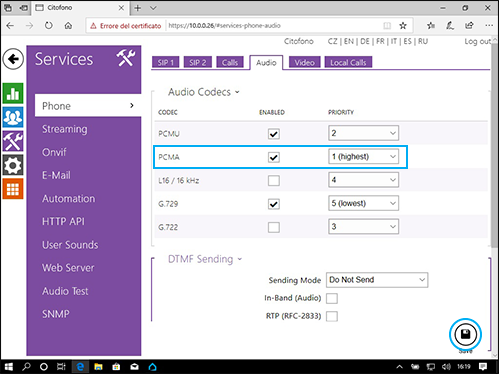Save settings with the floppy disk icon
The width and height of the screenshot is (499, 374).
pyautogui.click(x=465, y=334)
